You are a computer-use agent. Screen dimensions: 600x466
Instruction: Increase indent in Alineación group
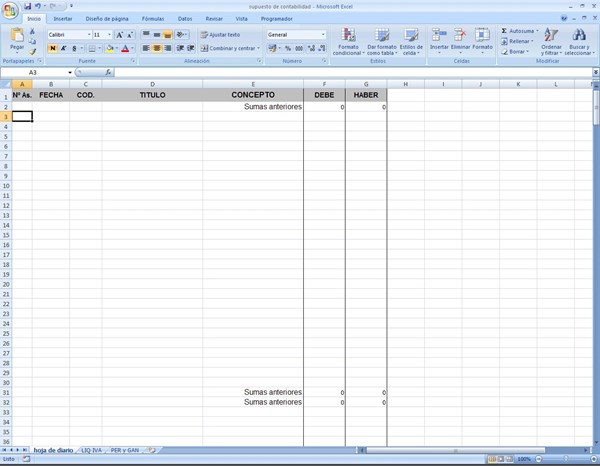191,48
